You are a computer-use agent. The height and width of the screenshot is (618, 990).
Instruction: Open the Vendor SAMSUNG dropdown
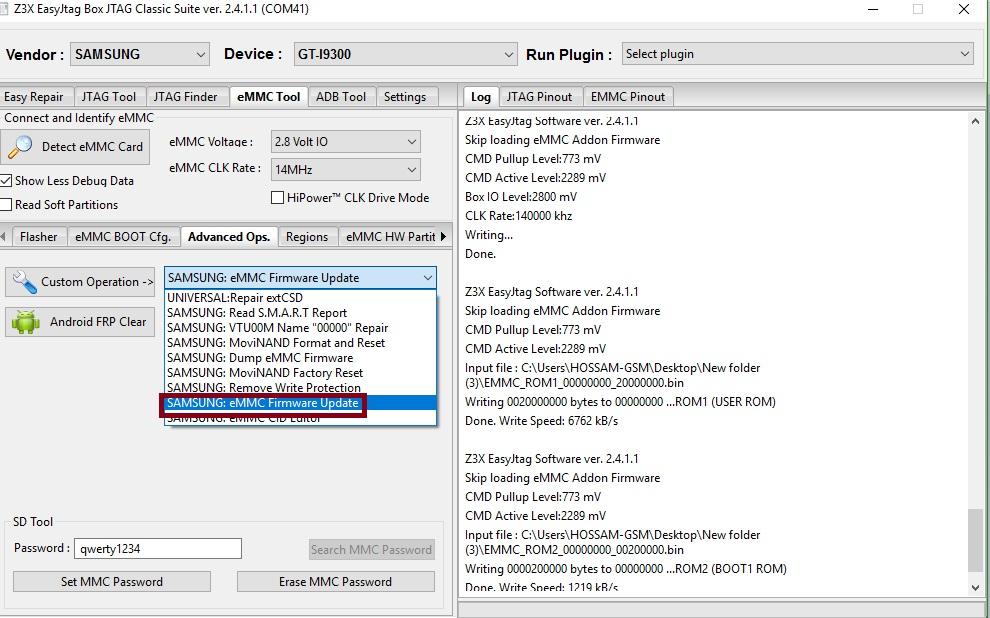(x=140, y=54)
